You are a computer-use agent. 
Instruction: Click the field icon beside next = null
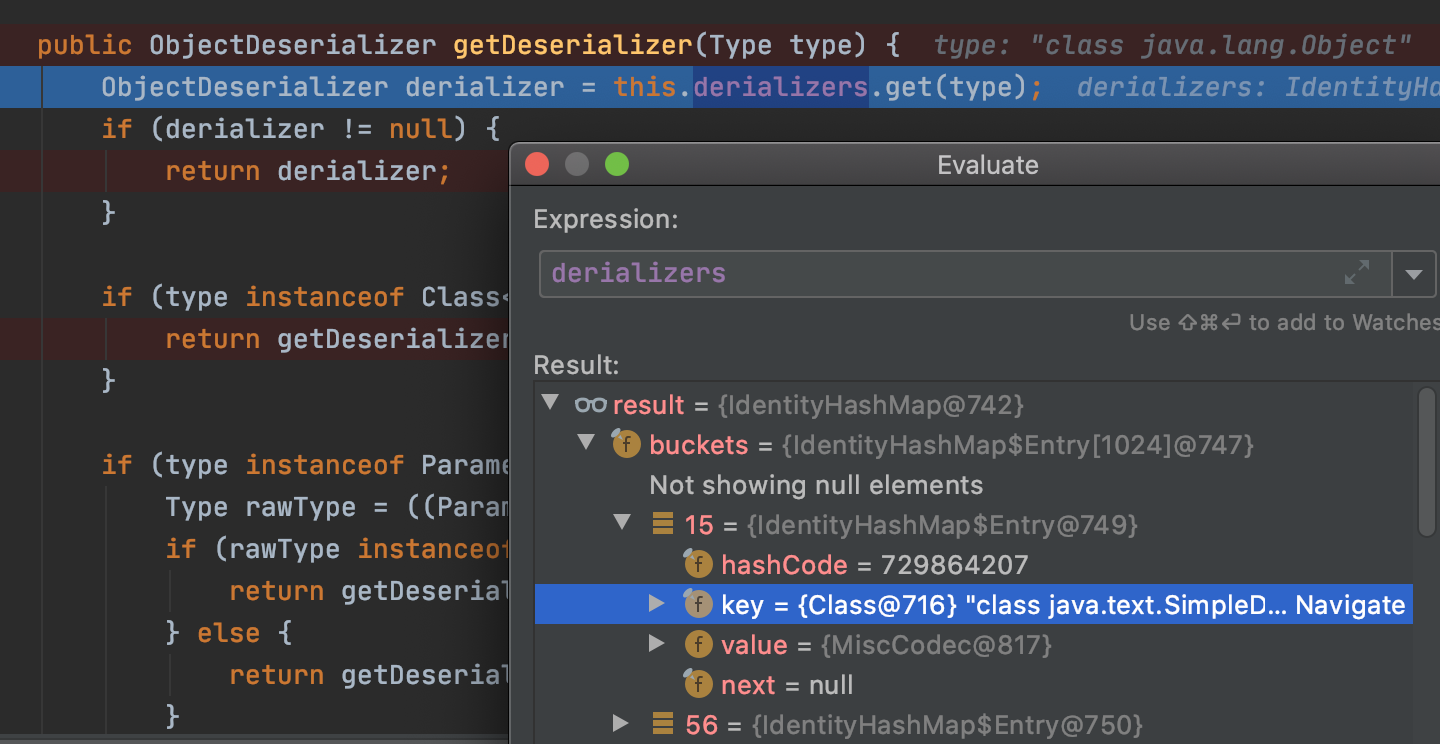pyautogui.click(x=698, y=684)
